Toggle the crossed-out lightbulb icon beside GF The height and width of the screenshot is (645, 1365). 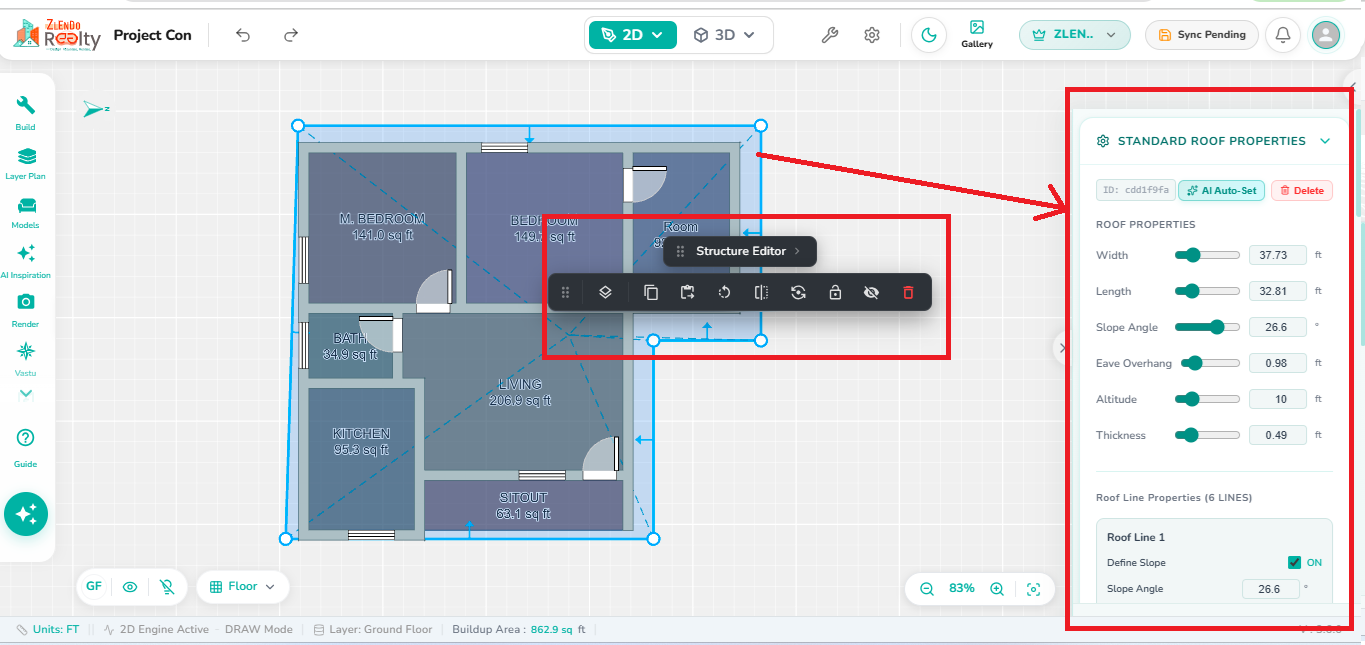coord(167,587)
